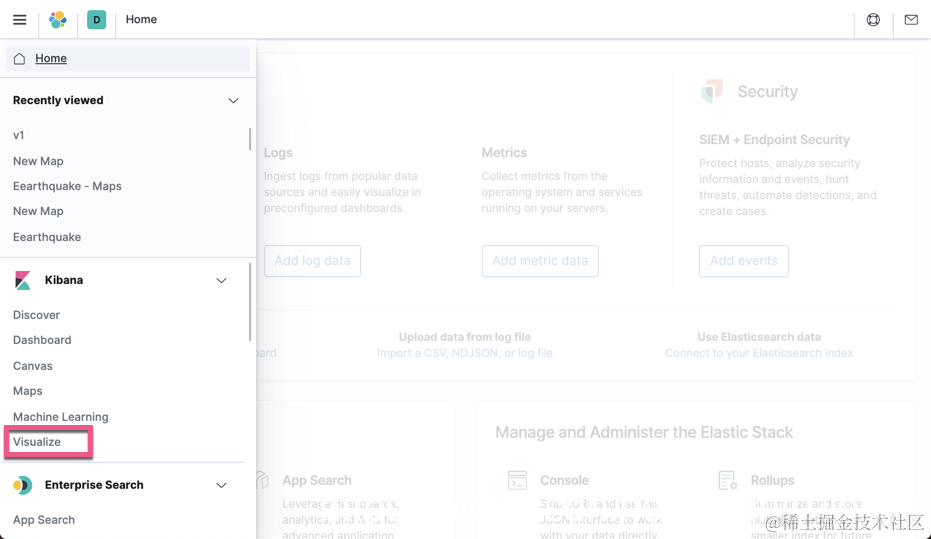Click the Security shield icon
Viewport: 931px width, 539px height.
pos(711,91)
